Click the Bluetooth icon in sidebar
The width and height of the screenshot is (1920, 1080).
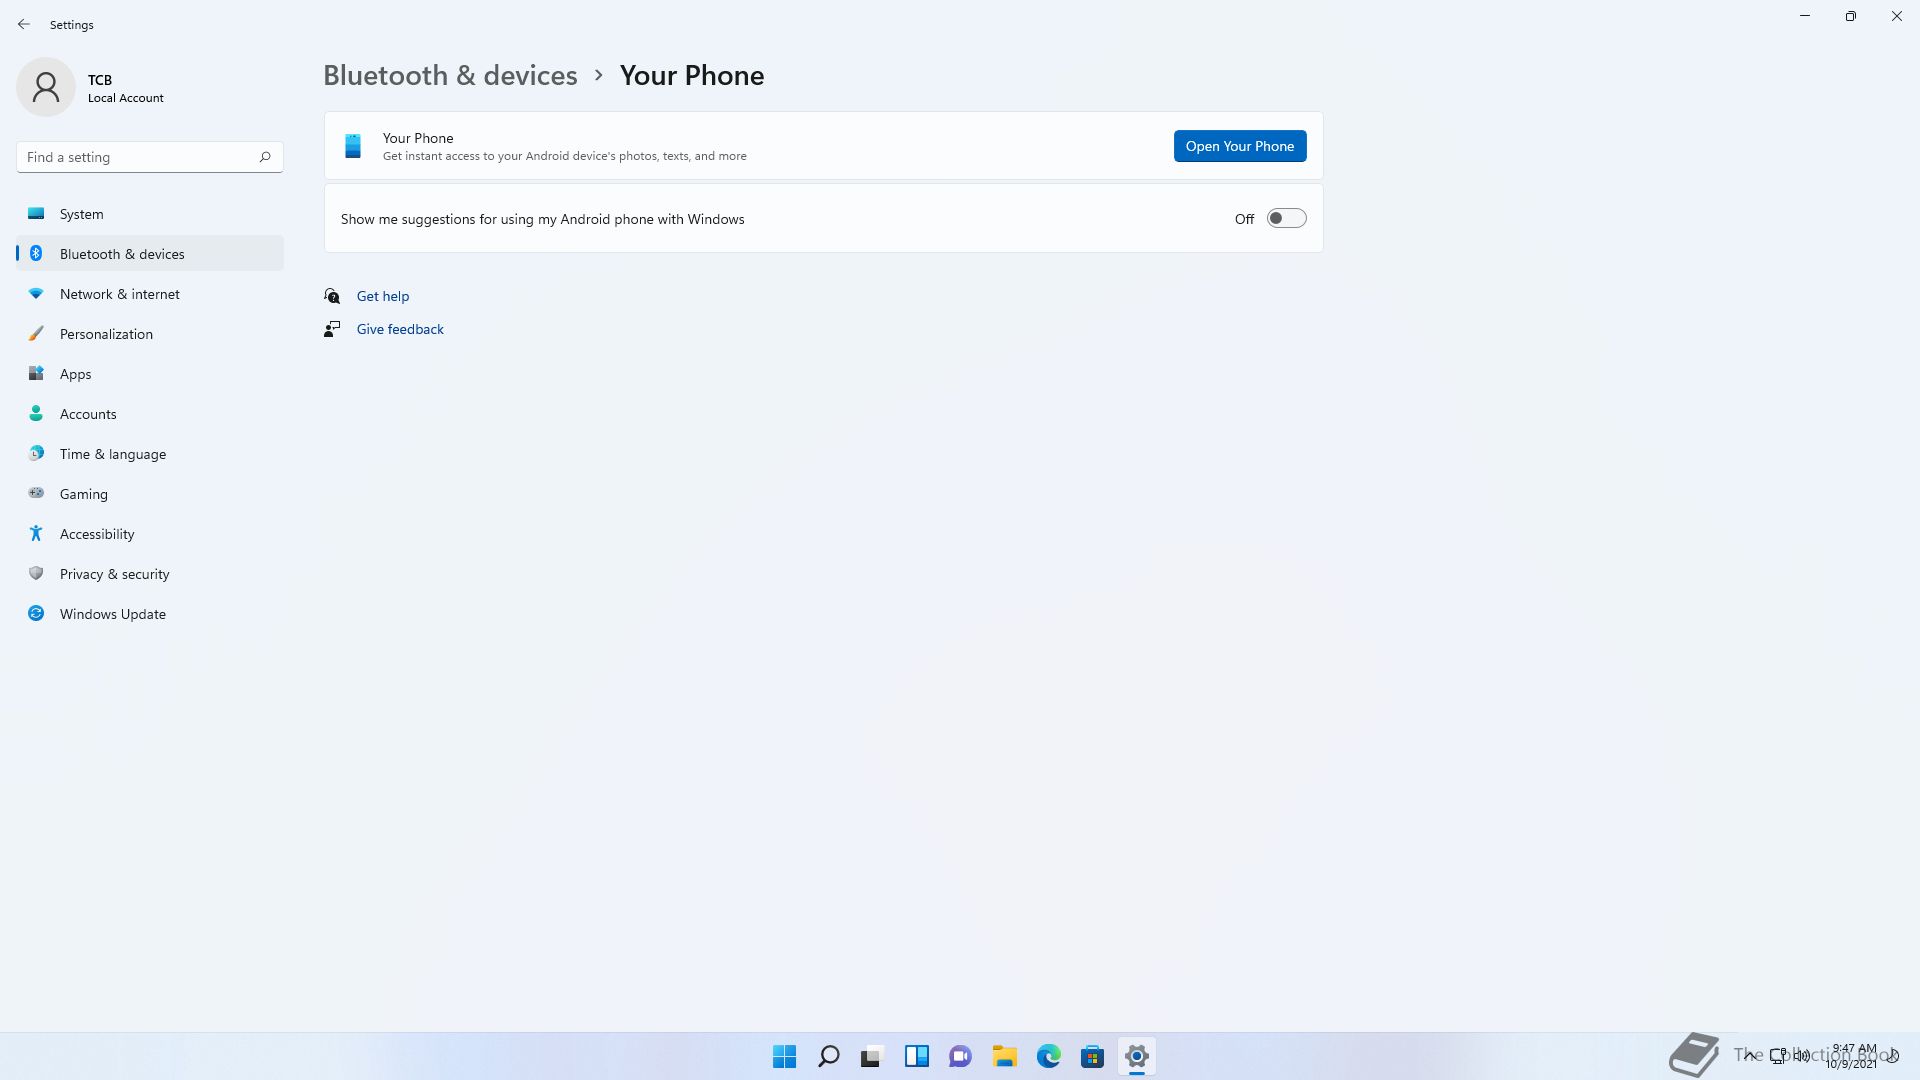pos(36,254)
